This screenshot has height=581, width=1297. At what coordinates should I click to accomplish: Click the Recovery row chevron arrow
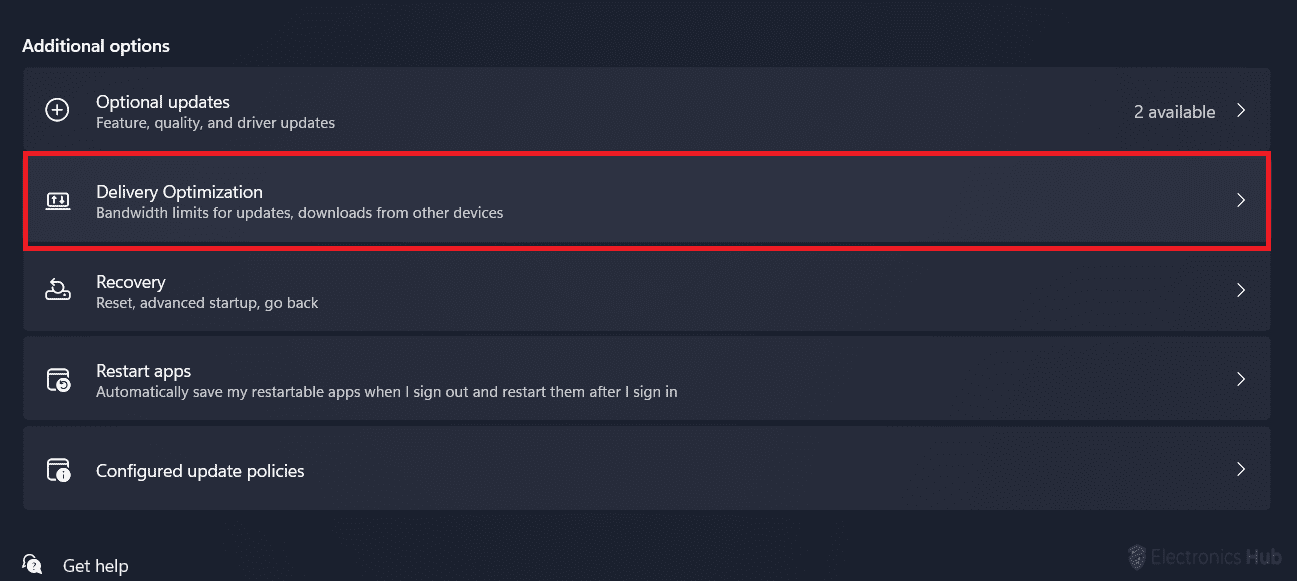(1241, 290)
